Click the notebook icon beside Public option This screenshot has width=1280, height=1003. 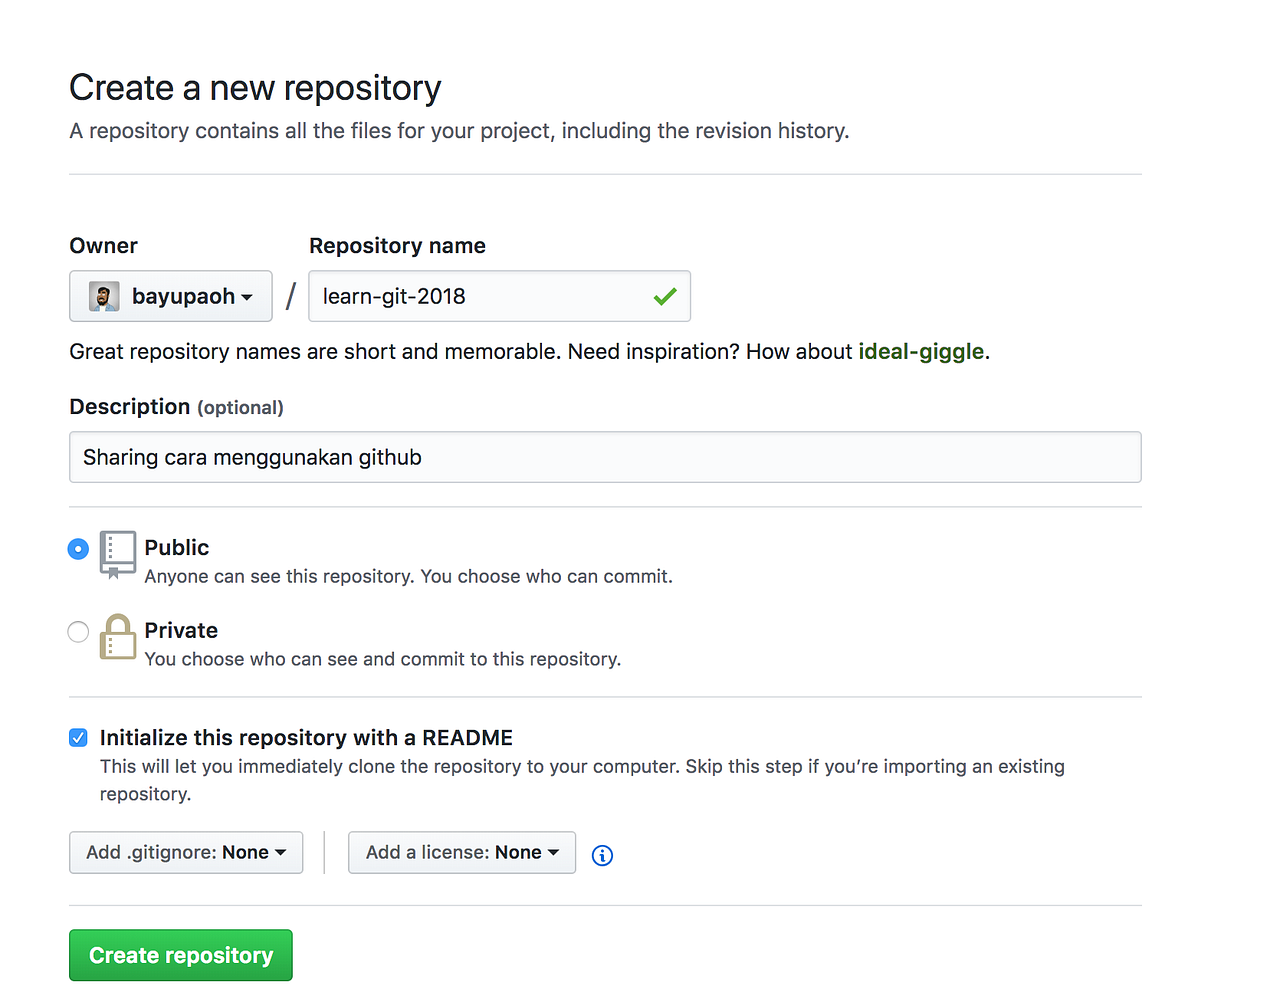(117, 556)
